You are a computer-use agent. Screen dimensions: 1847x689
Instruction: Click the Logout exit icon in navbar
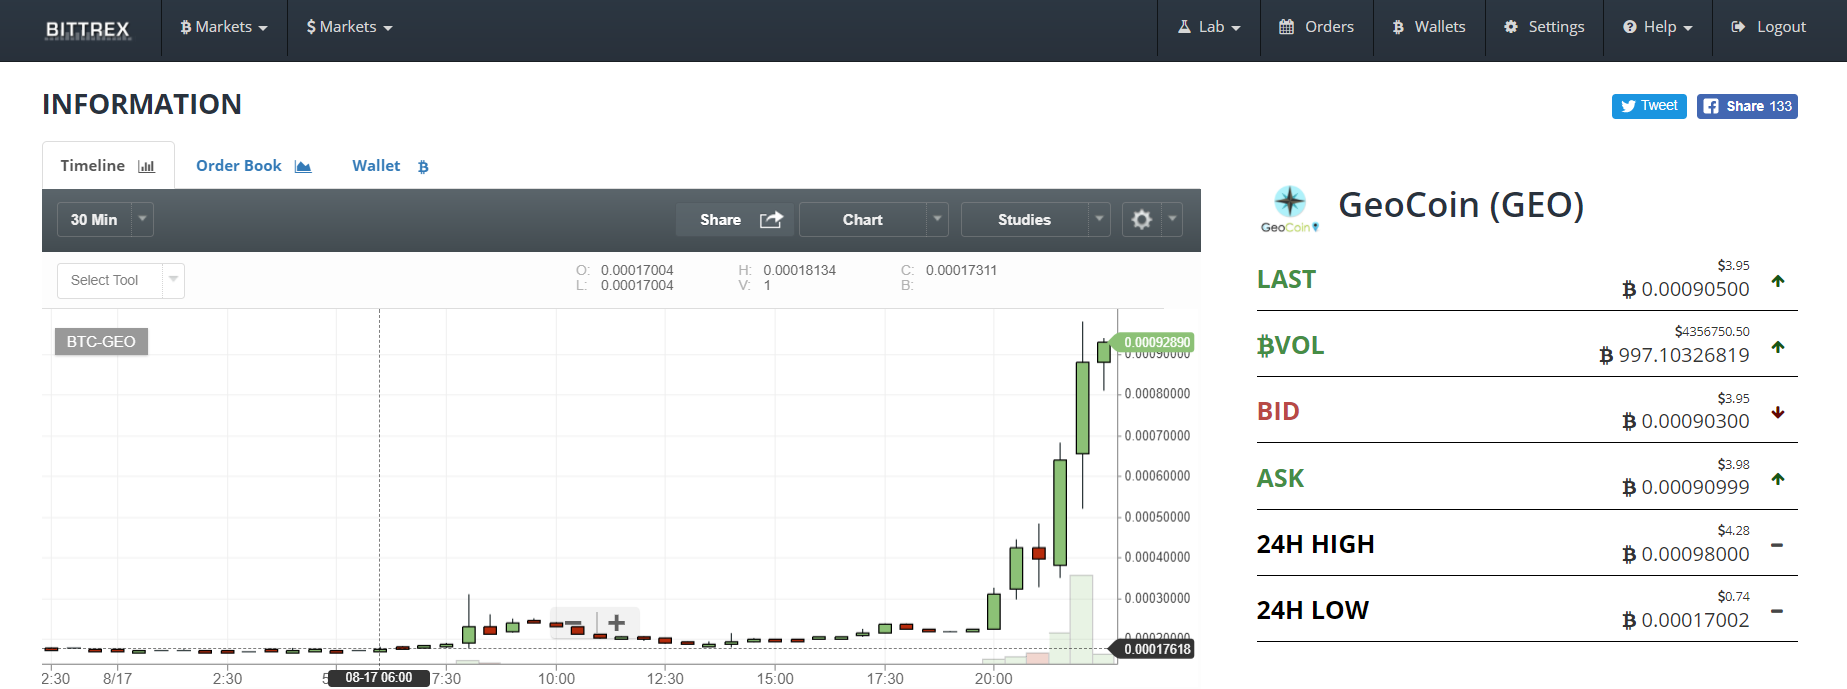pyautogui.click(x=1738, y=27)
